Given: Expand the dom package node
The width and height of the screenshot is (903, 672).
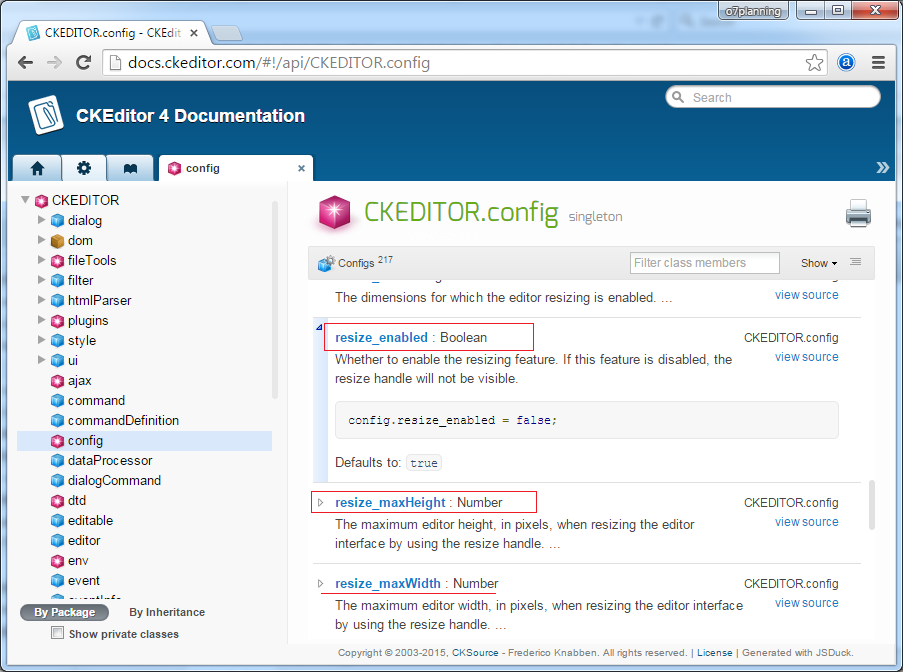Looking at the screenshot, I should coord(41,240).
